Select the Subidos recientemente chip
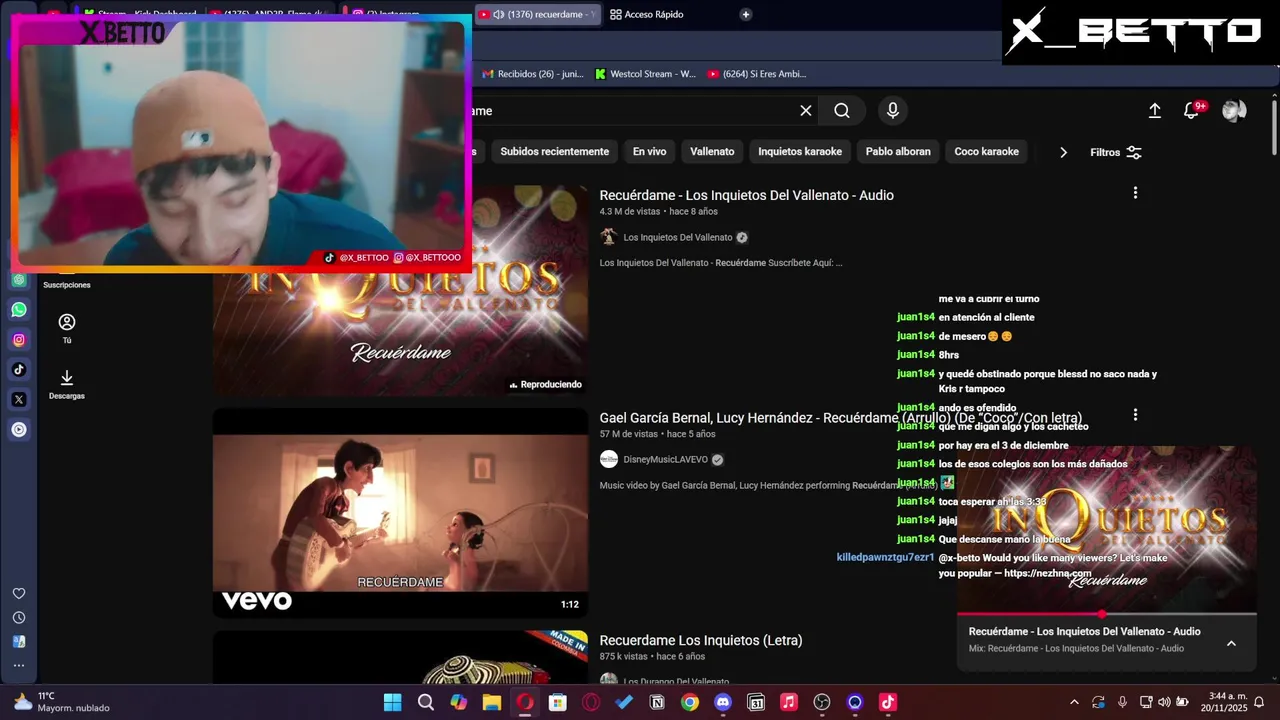Image resolution: width=1280 pixels, height=720 pixels. 555,152
